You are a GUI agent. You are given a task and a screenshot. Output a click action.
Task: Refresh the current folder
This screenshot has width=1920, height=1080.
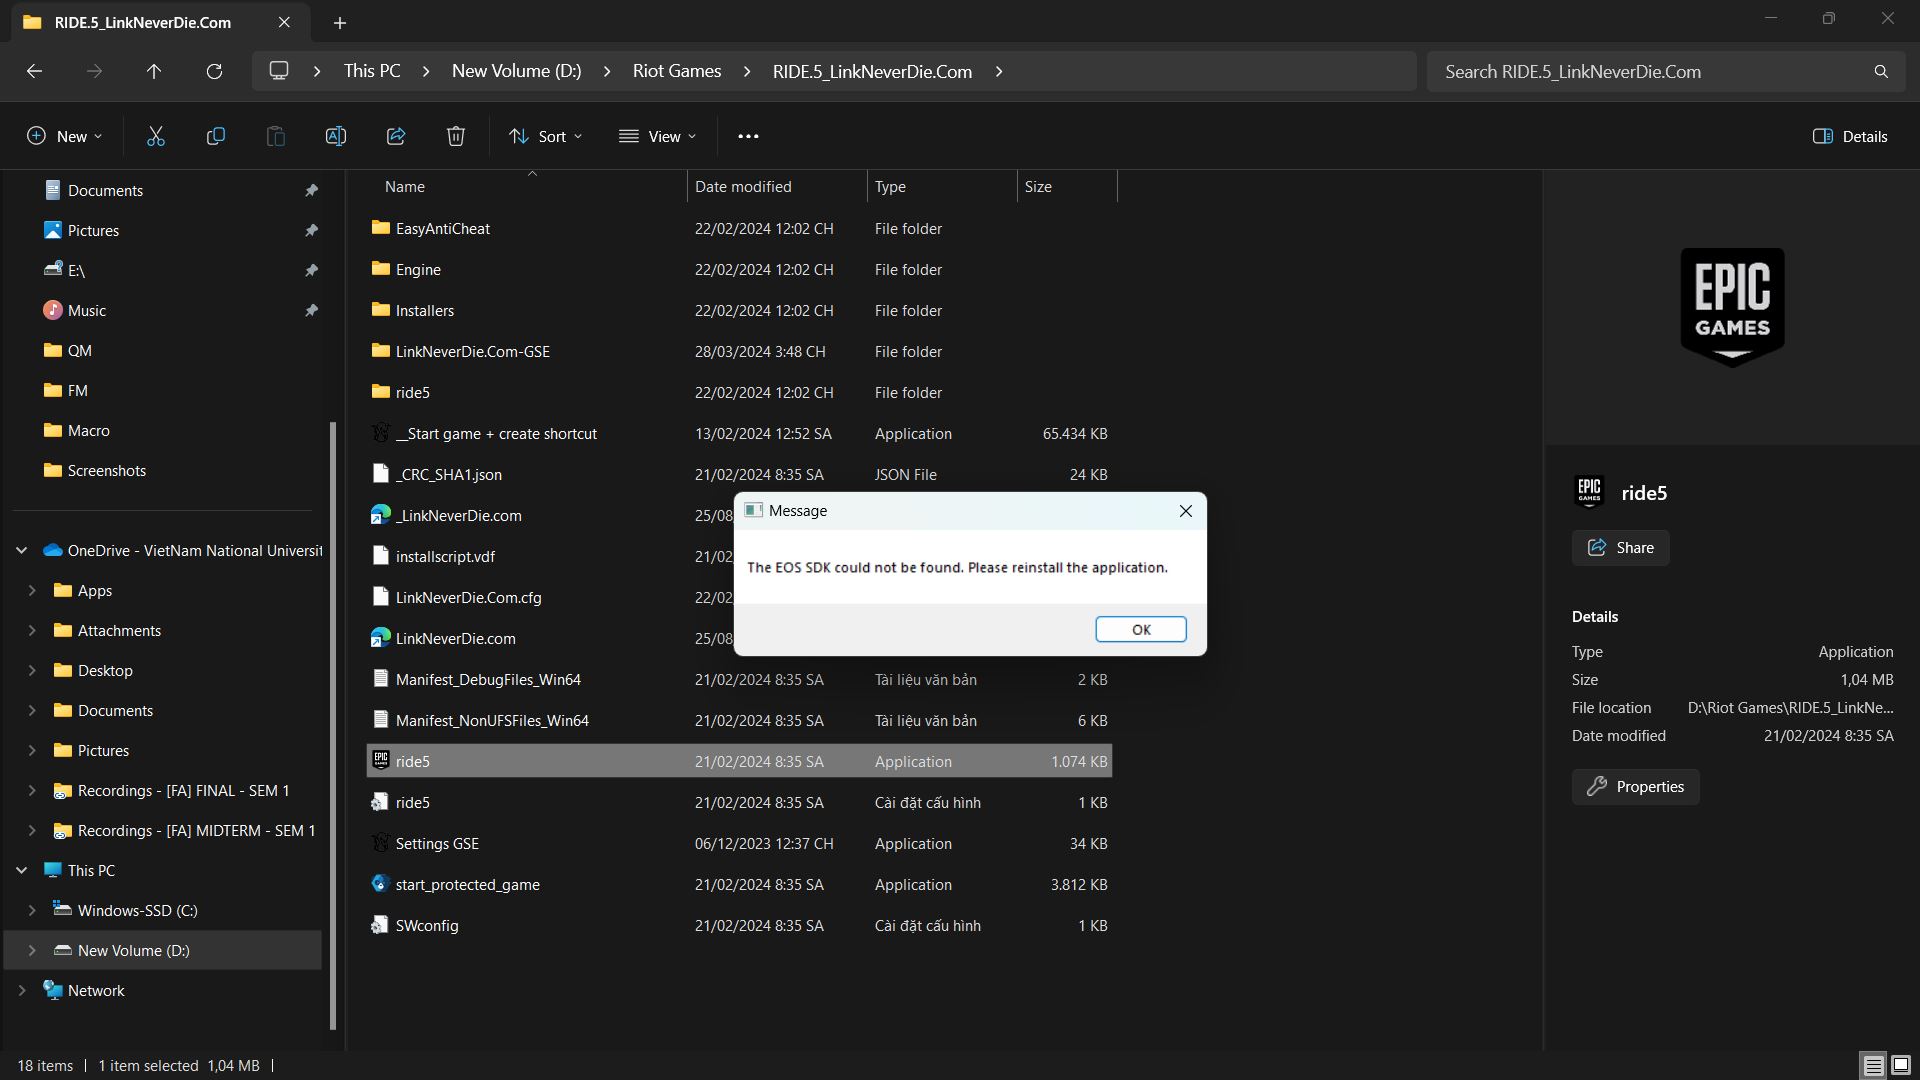click(x=214, y=71)
